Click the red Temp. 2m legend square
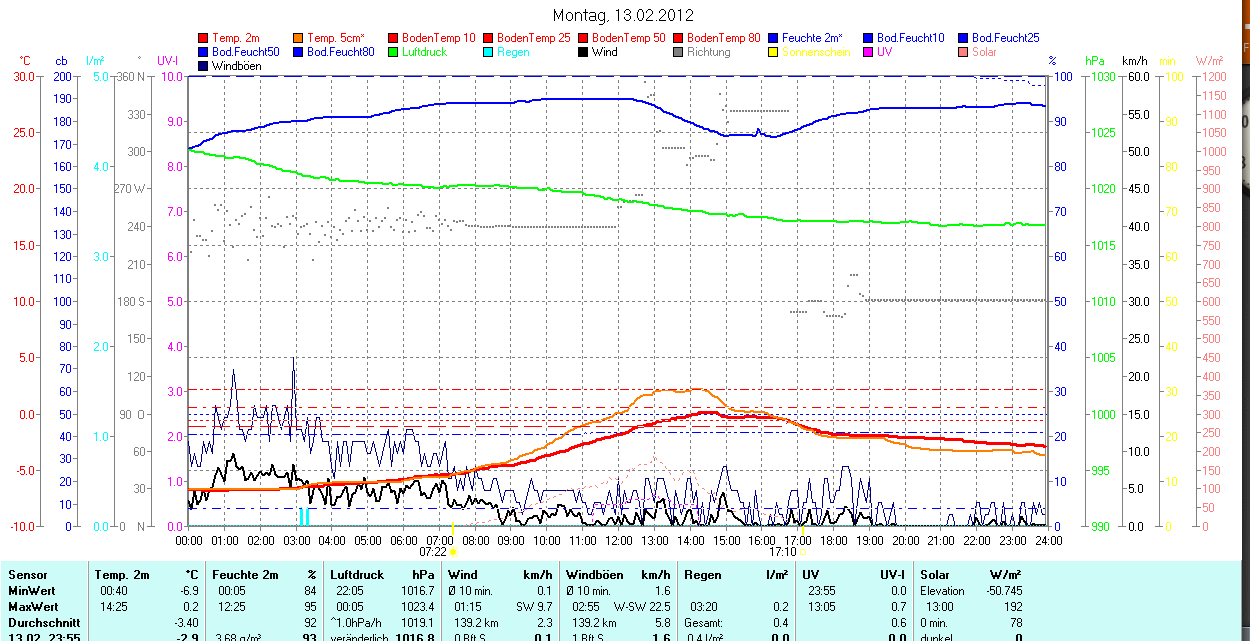Screen dimensions: 1250x641 [204, 38]
